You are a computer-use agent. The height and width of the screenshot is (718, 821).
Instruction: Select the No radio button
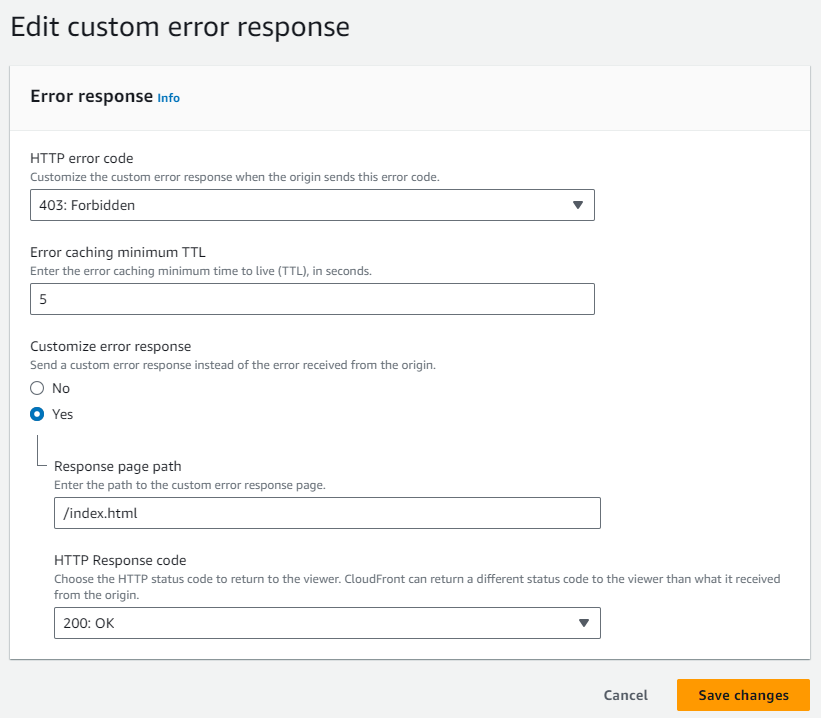(x=37, y=388)
